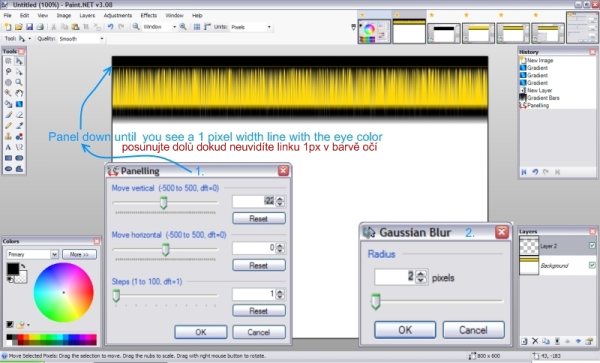Open the Units Pixels dropdown
Screen dimensions: 600x363
[251, 27]
